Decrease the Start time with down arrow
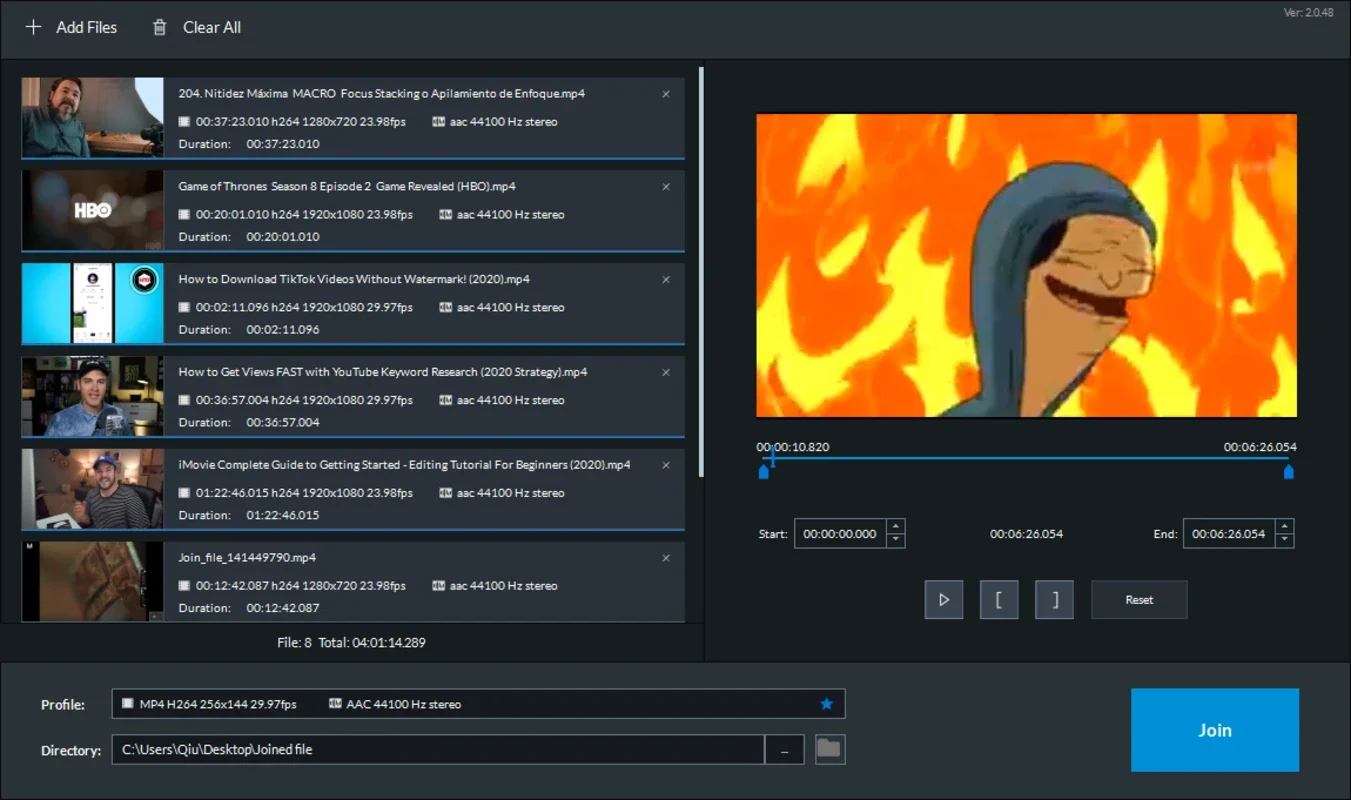1351x800 pixels. click(x=896, y=541)
